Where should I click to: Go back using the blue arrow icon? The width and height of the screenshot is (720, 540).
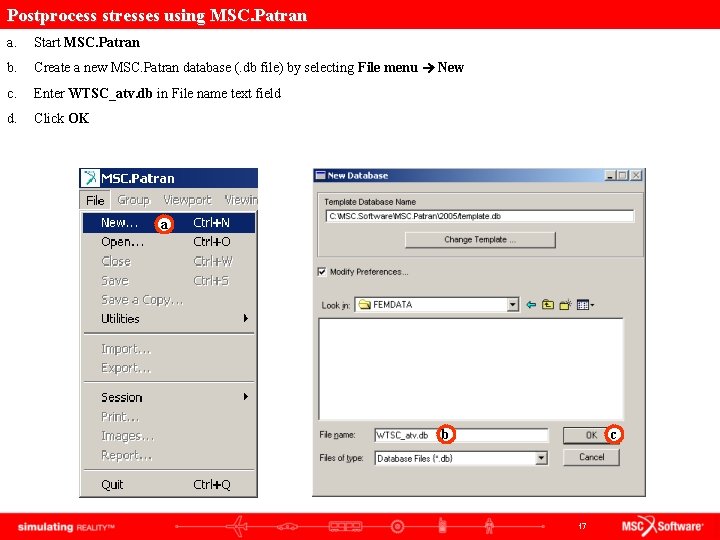(x=531, y=304)
